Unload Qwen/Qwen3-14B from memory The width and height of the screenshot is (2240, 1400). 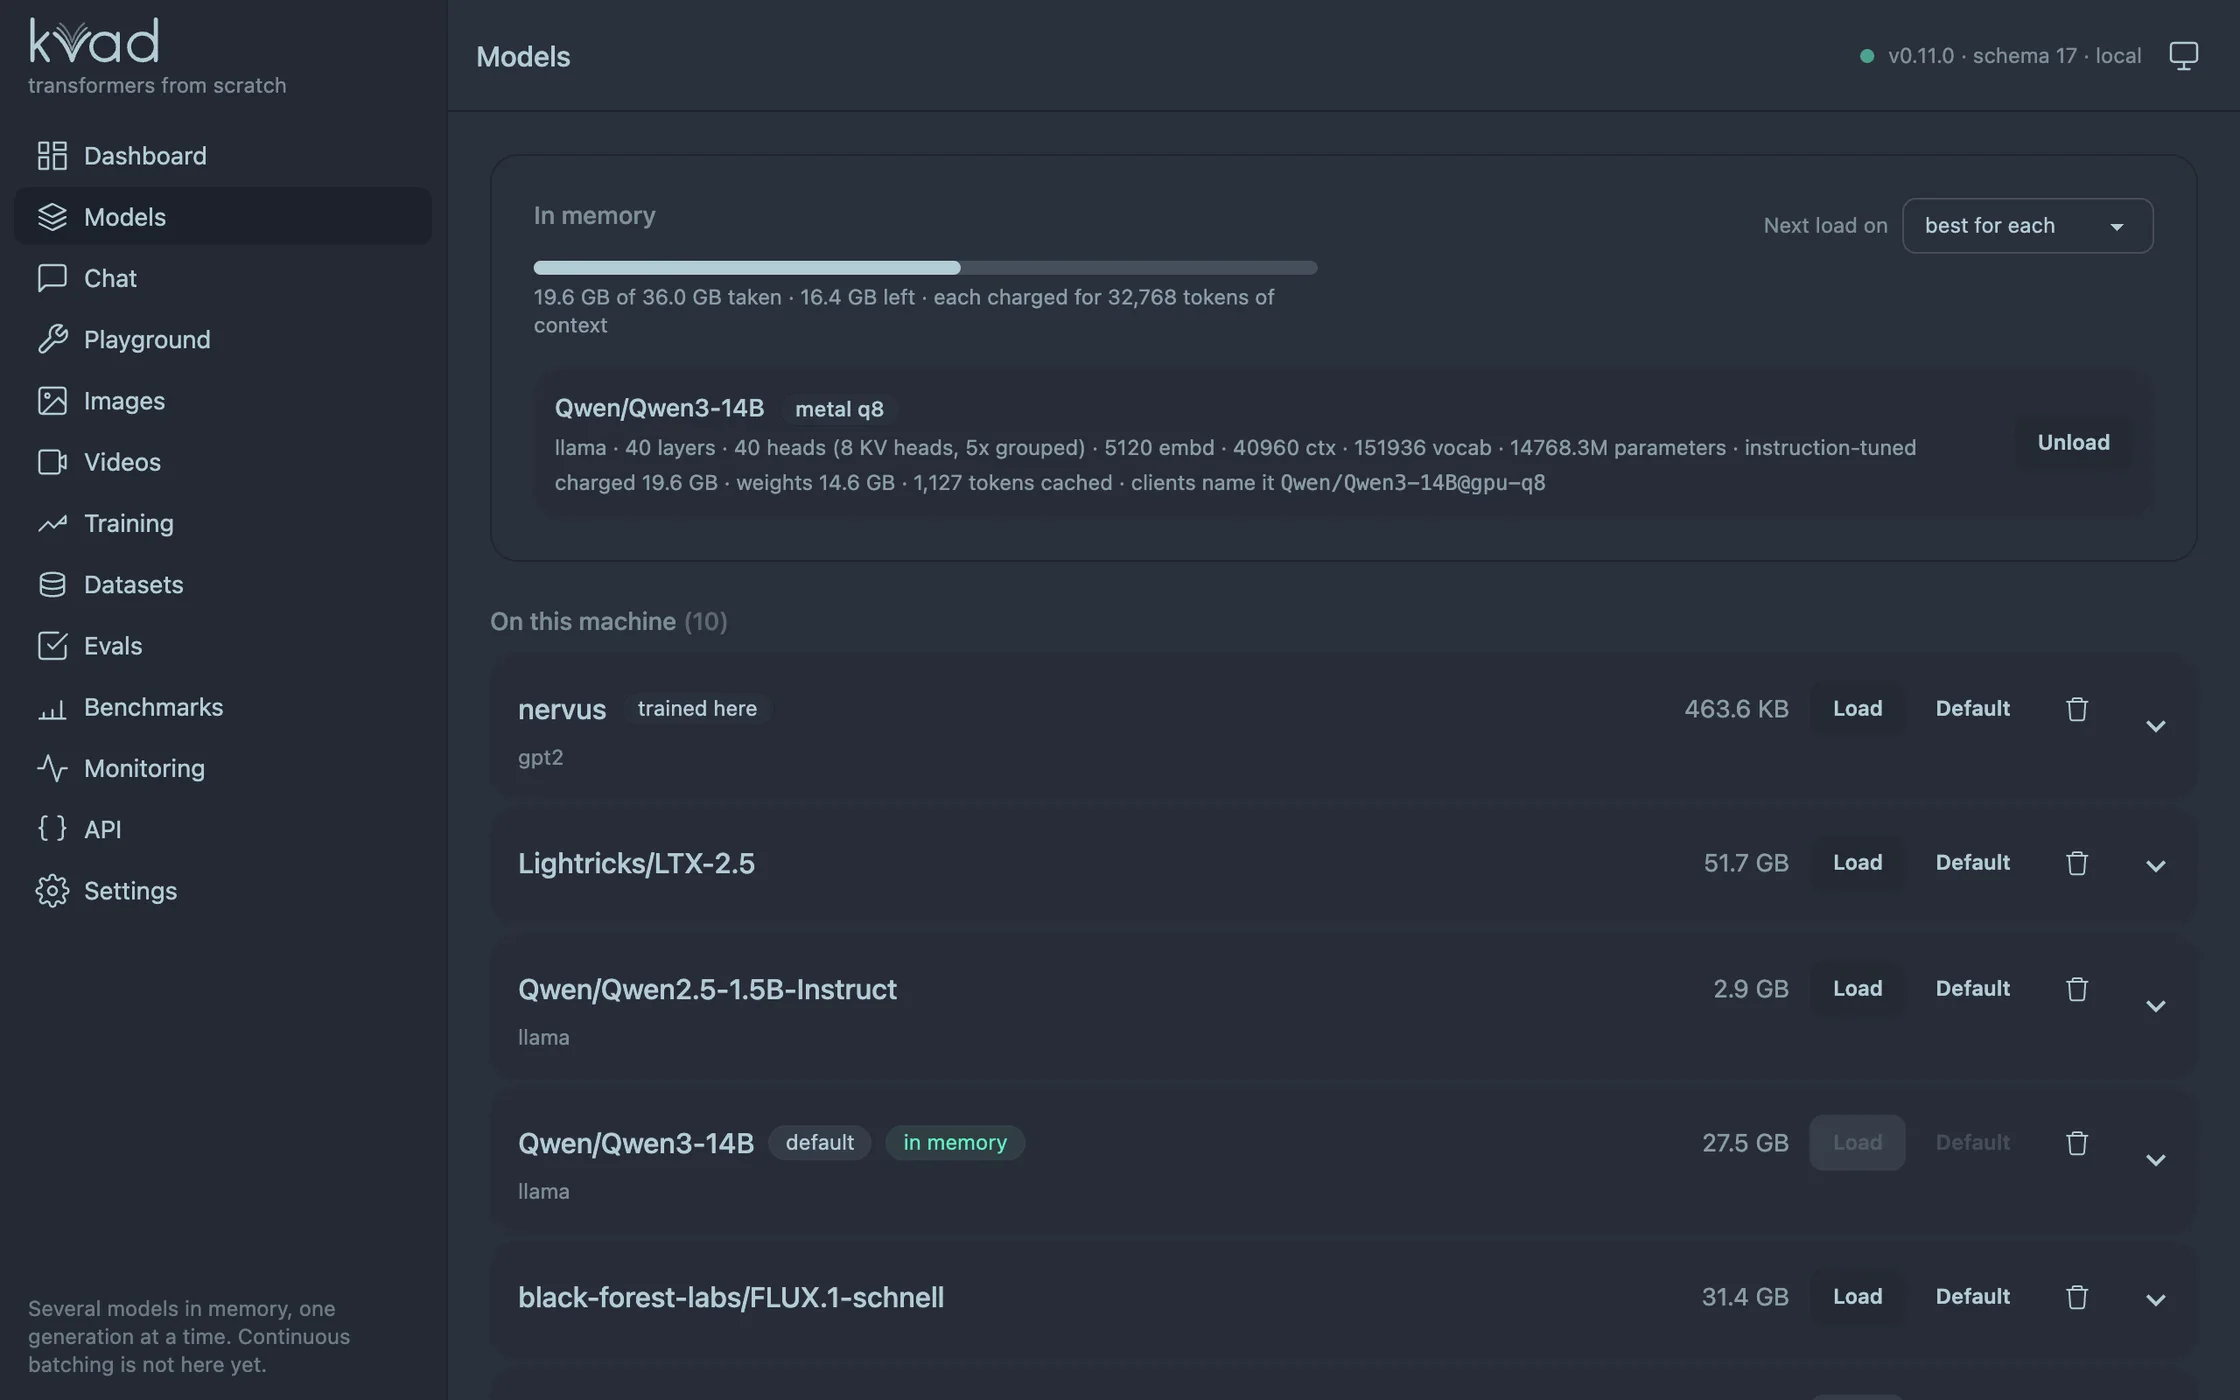[2073, 443]
